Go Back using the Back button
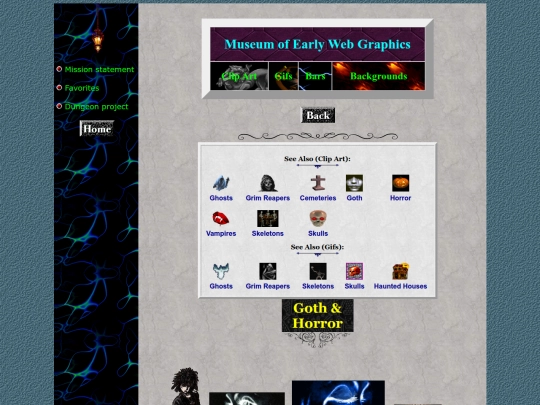540x405 pixels. [318, 115]
